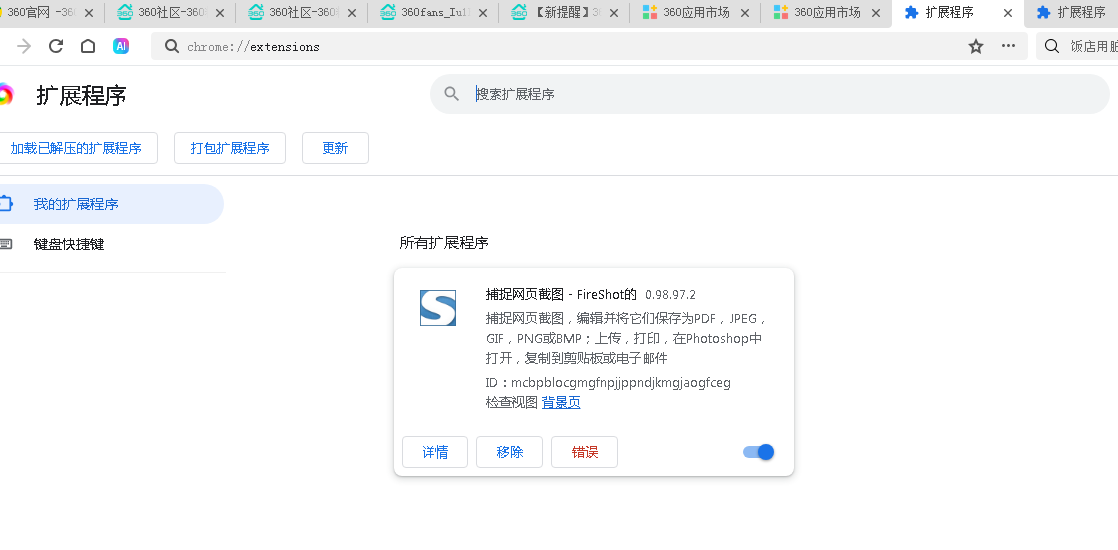Click the search icon beside 饭店用
This screenshot has width=1118, height=550.
click(1052, 46)
